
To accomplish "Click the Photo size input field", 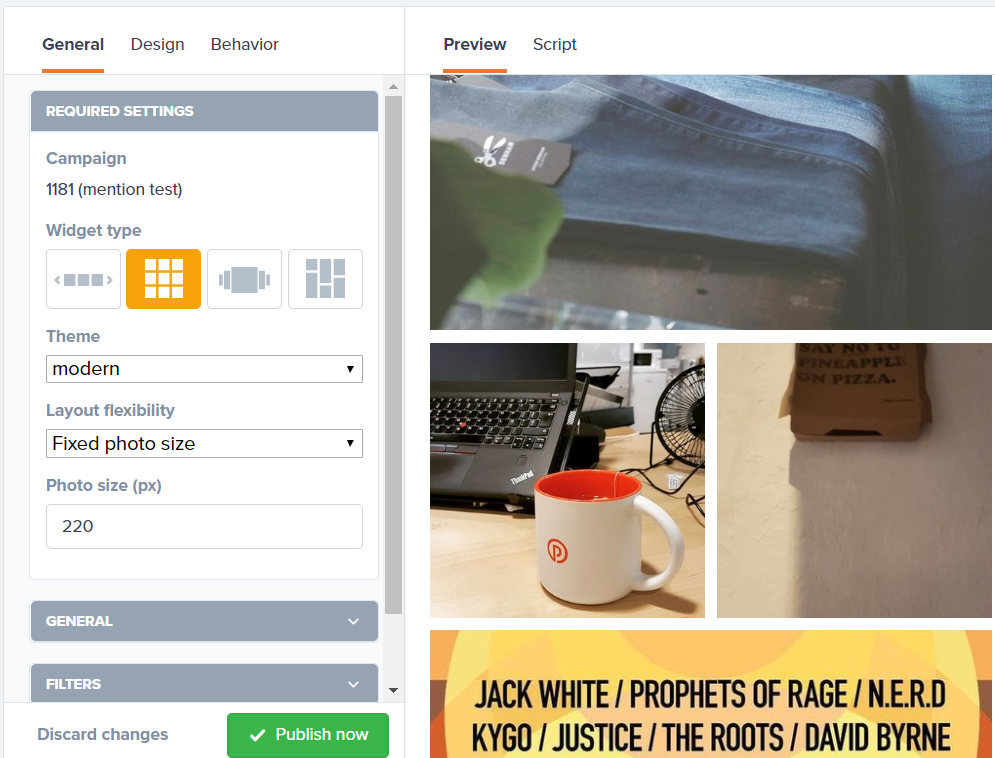I will (x=204, y=526).
